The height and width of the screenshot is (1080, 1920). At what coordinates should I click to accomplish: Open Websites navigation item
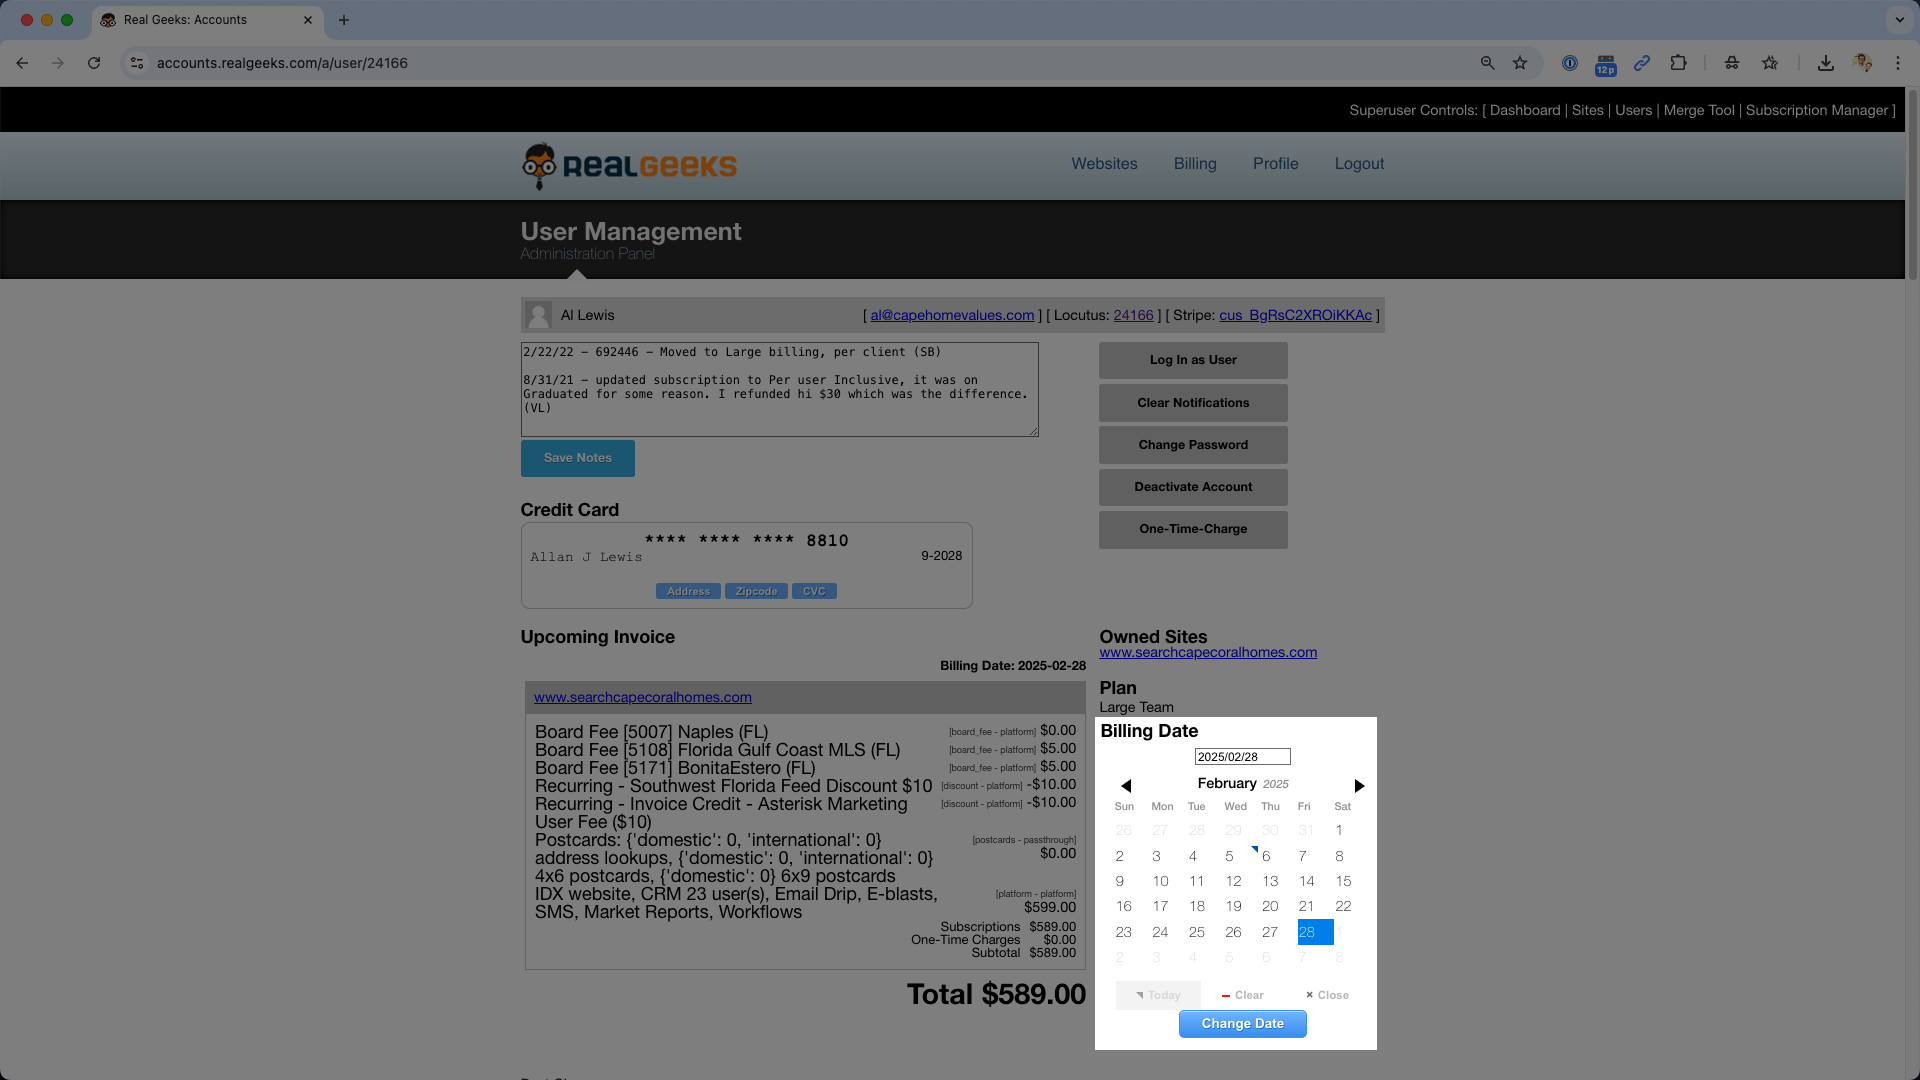[1104, 164]
